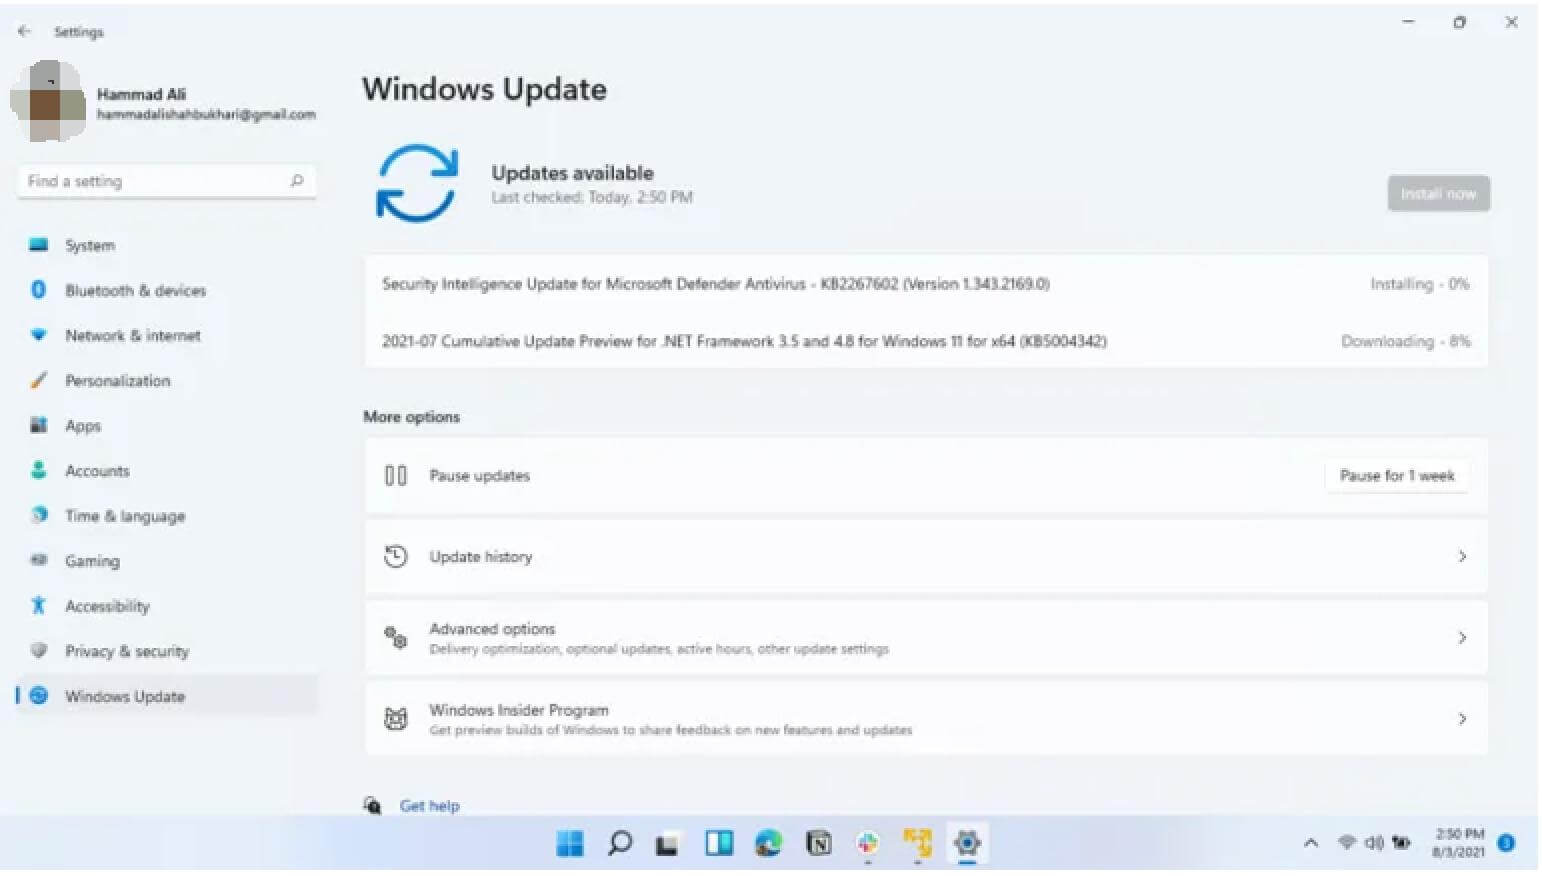The image size is (1542, 876).
Task: Open taskbar Search magnifier
Action: pos(620,844)
